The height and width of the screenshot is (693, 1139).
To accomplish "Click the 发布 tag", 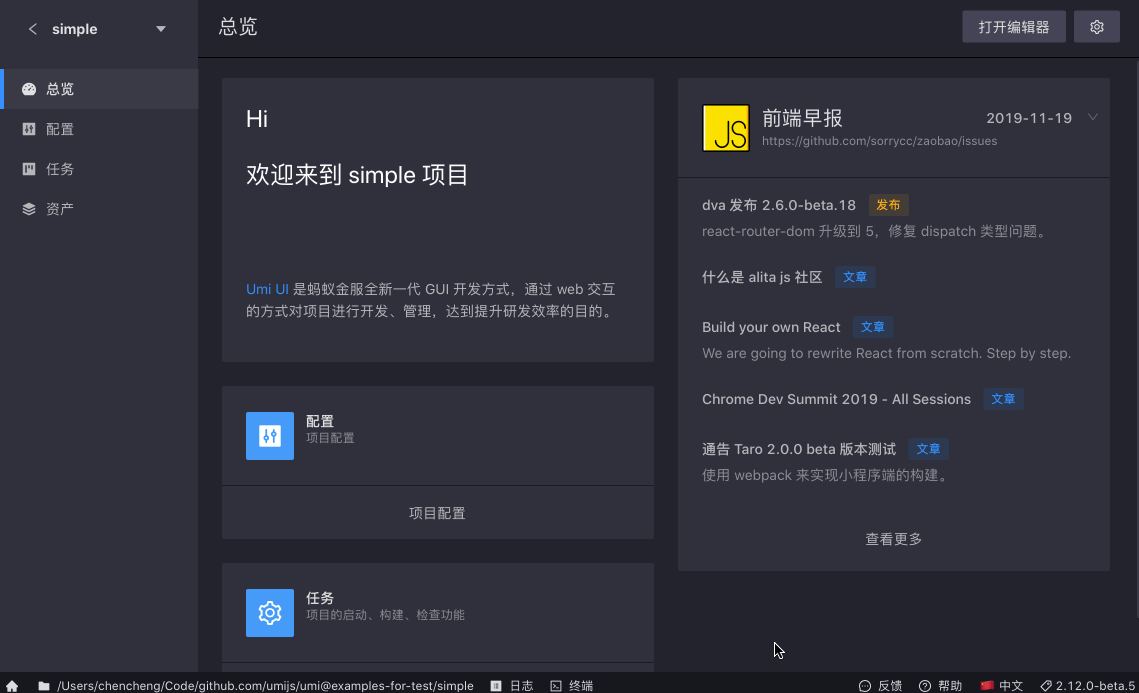I will 888,205.
